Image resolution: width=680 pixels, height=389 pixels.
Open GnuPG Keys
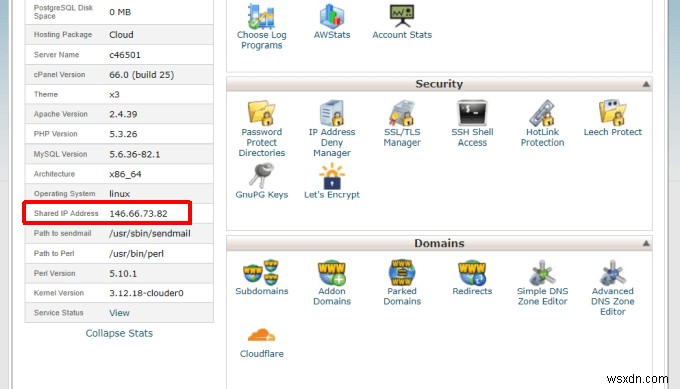pyautogui.click(x=262, y=181)
